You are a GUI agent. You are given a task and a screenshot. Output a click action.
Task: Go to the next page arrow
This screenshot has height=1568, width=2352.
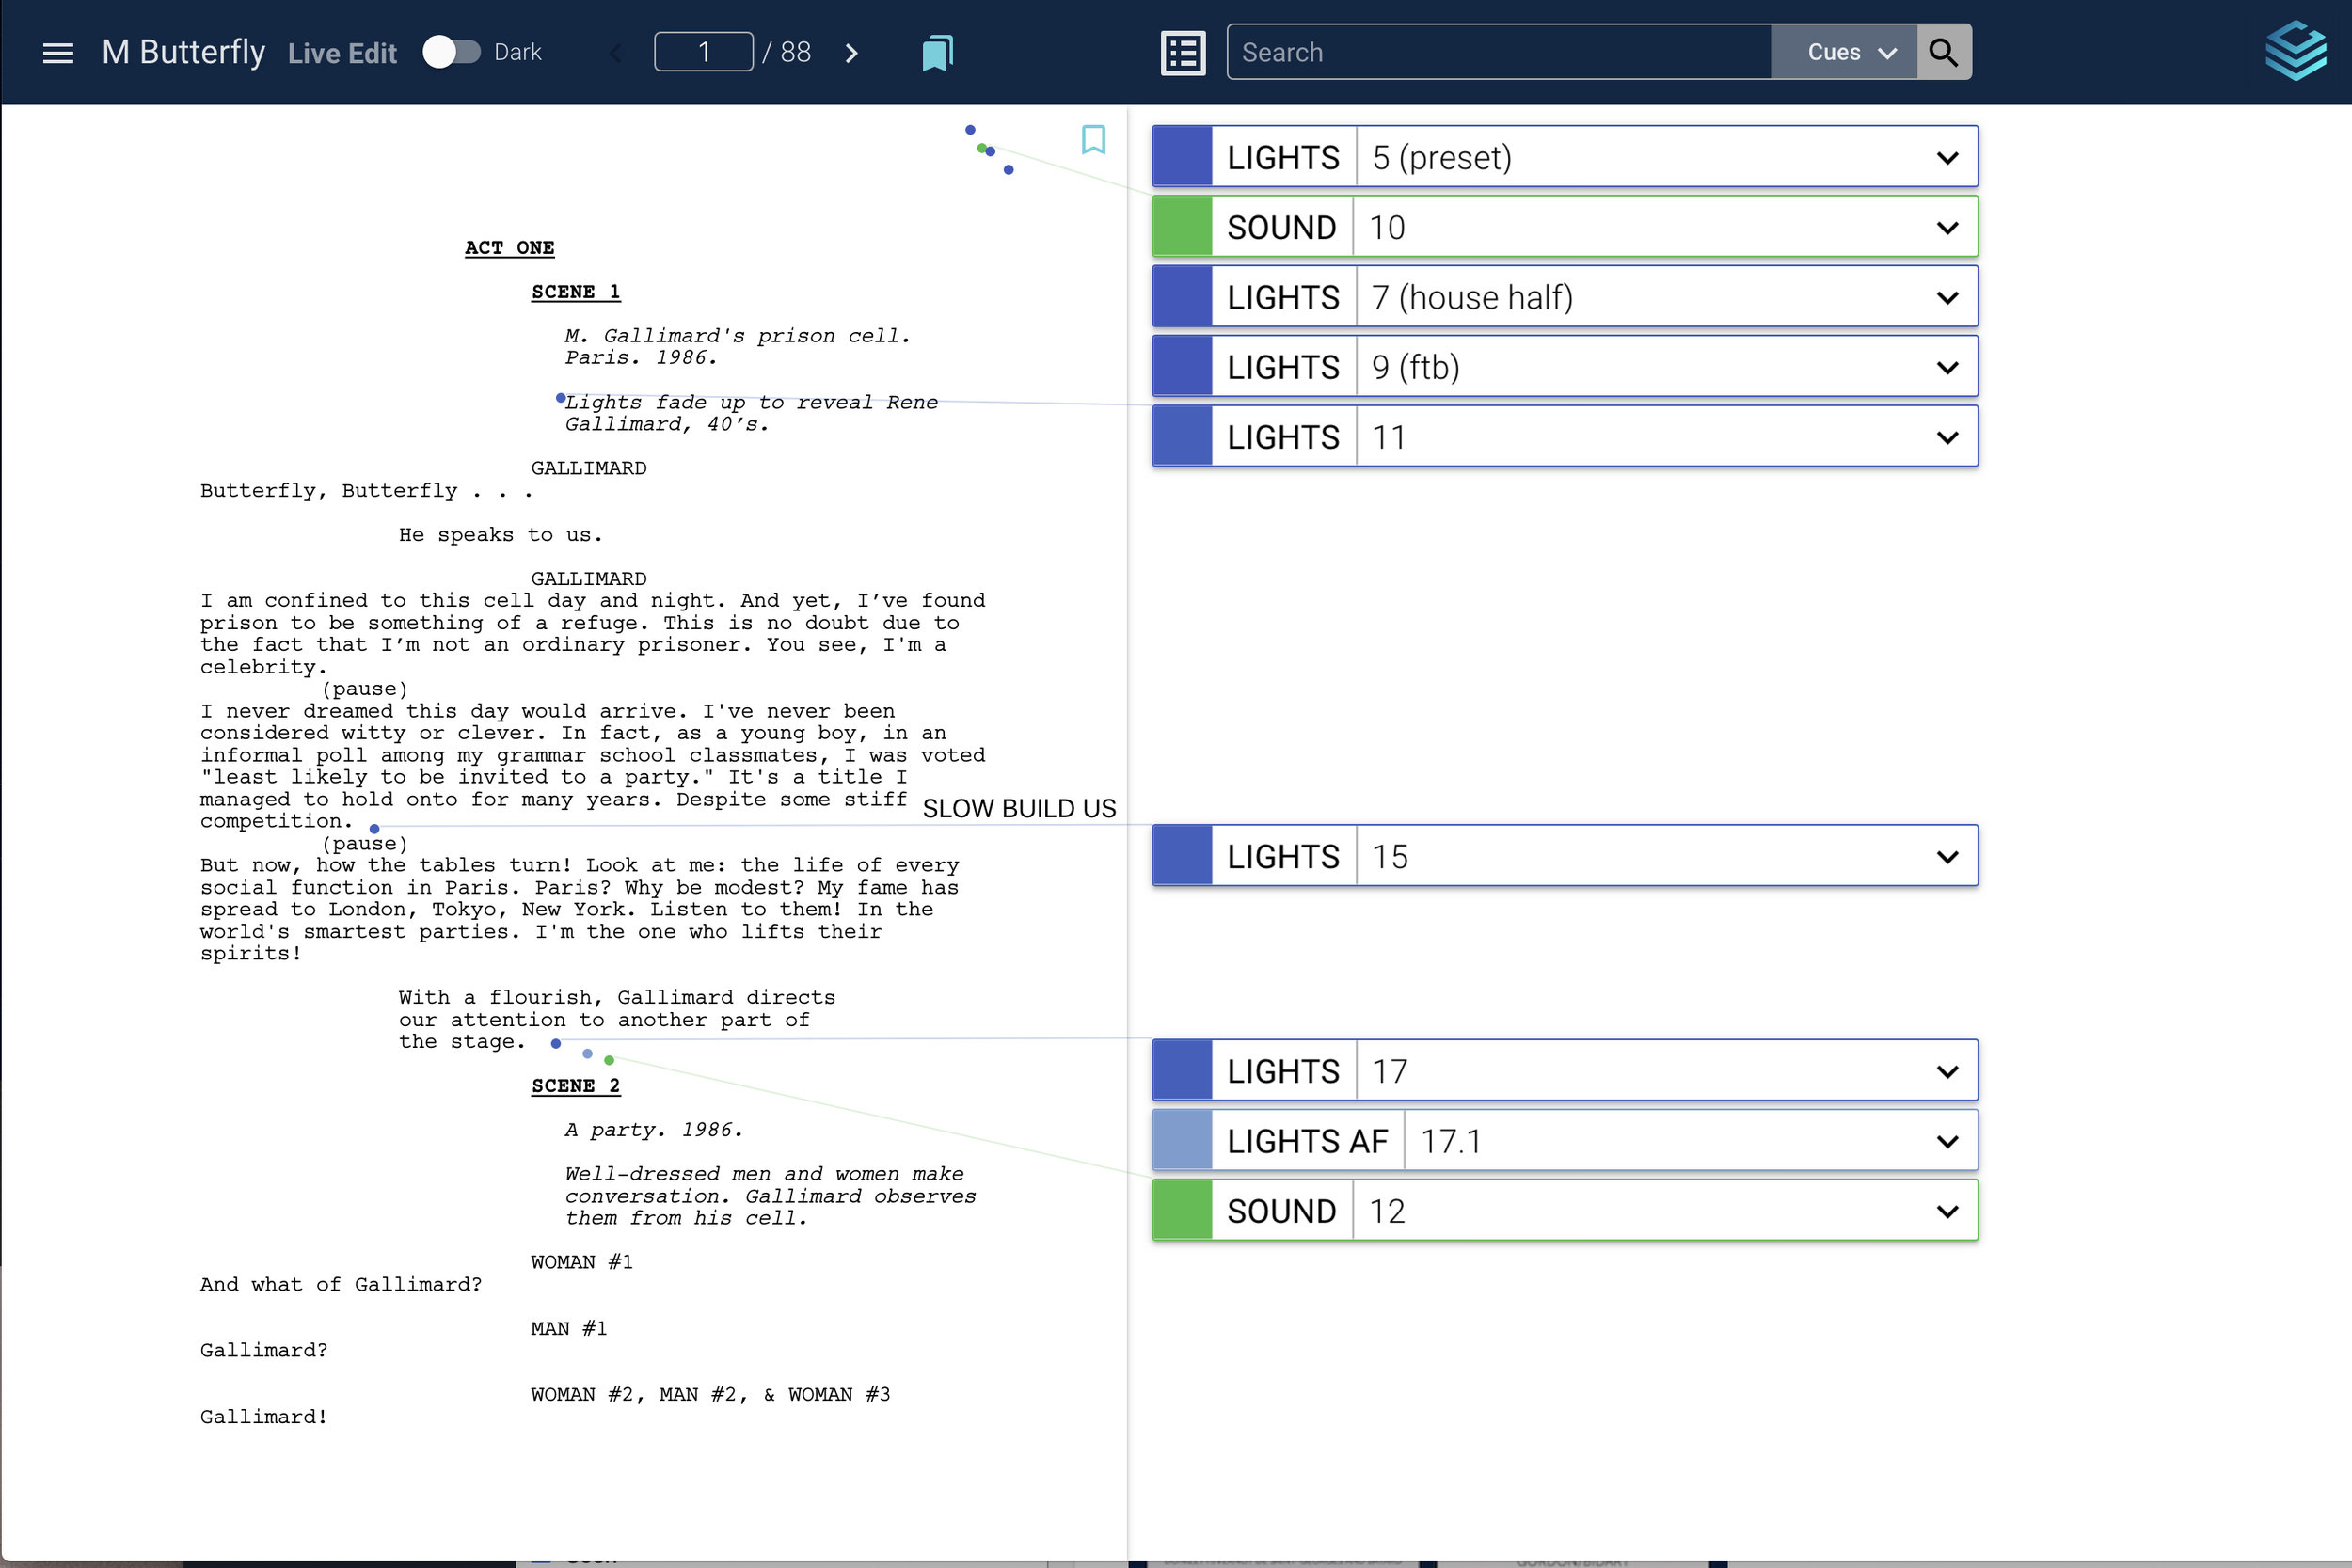click(851, 53)
